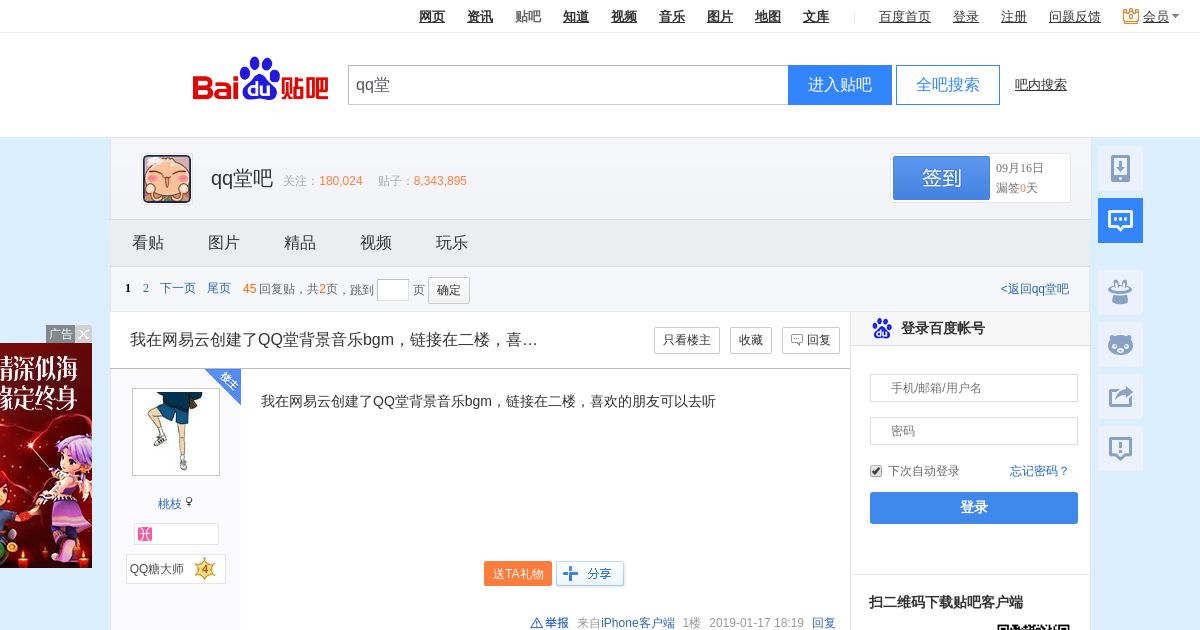Open the 文库 top nav link
The width and height of the screenshot is (1200, 630).
pyautogui.click(x=816, y=16)
